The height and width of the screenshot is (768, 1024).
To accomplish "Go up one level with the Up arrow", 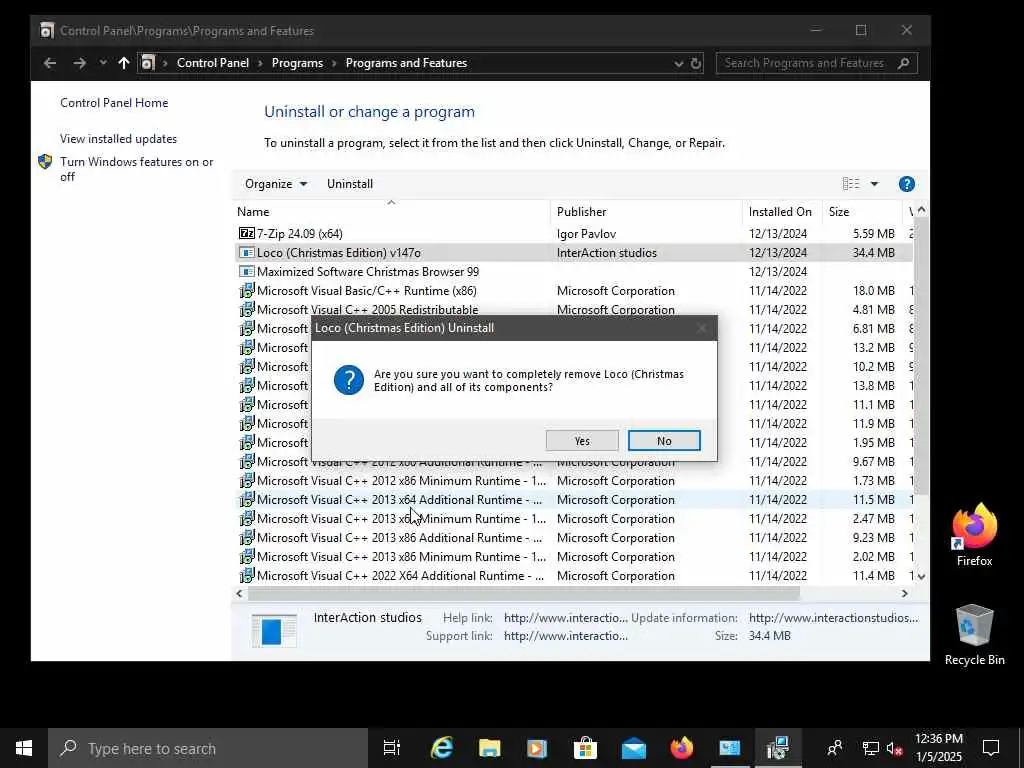I will coord(124,63).
